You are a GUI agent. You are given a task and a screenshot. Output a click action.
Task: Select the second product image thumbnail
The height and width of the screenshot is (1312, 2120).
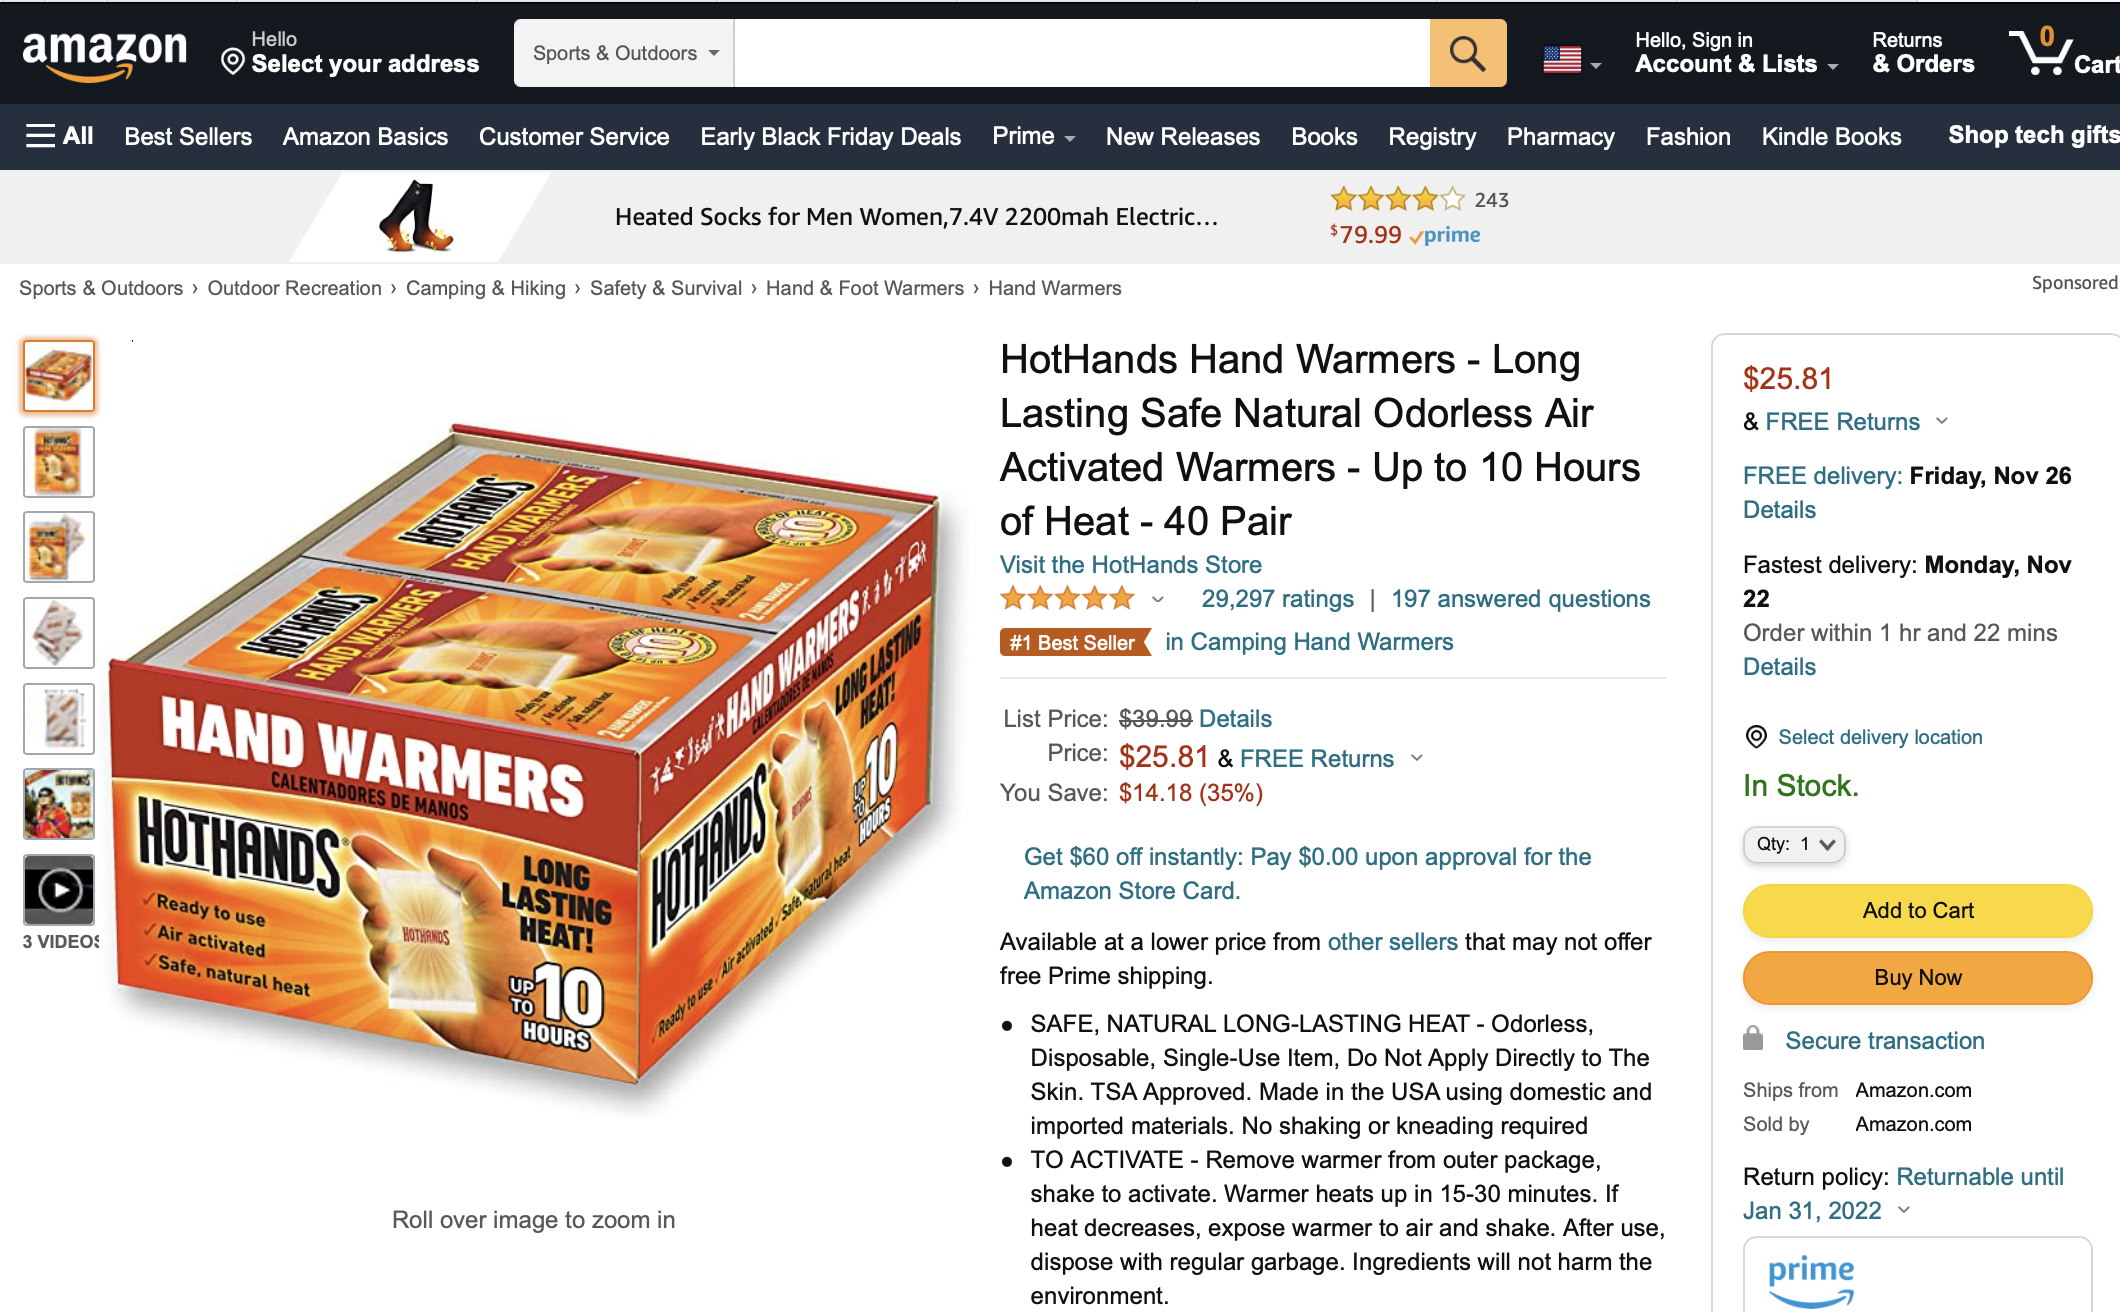59,462
